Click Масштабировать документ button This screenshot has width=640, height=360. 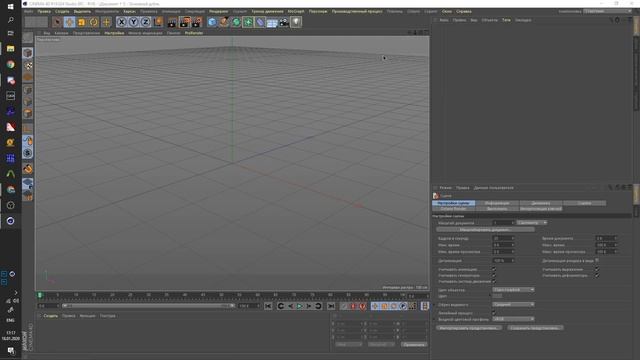(x=485, y=230)
